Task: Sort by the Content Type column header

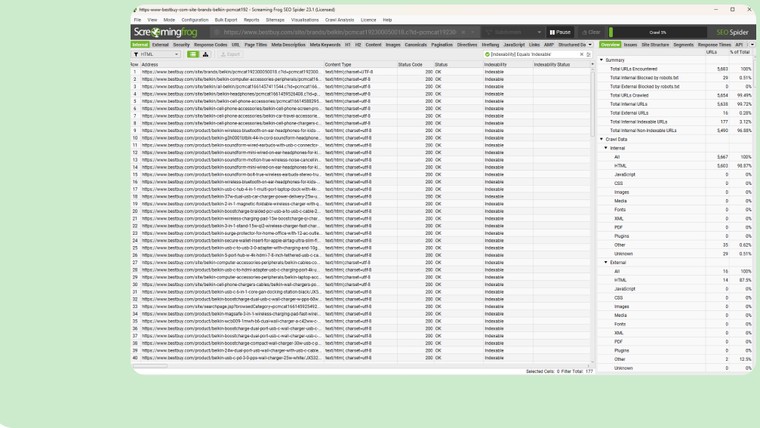Action: pyautogui.click(x=360, y=64)
